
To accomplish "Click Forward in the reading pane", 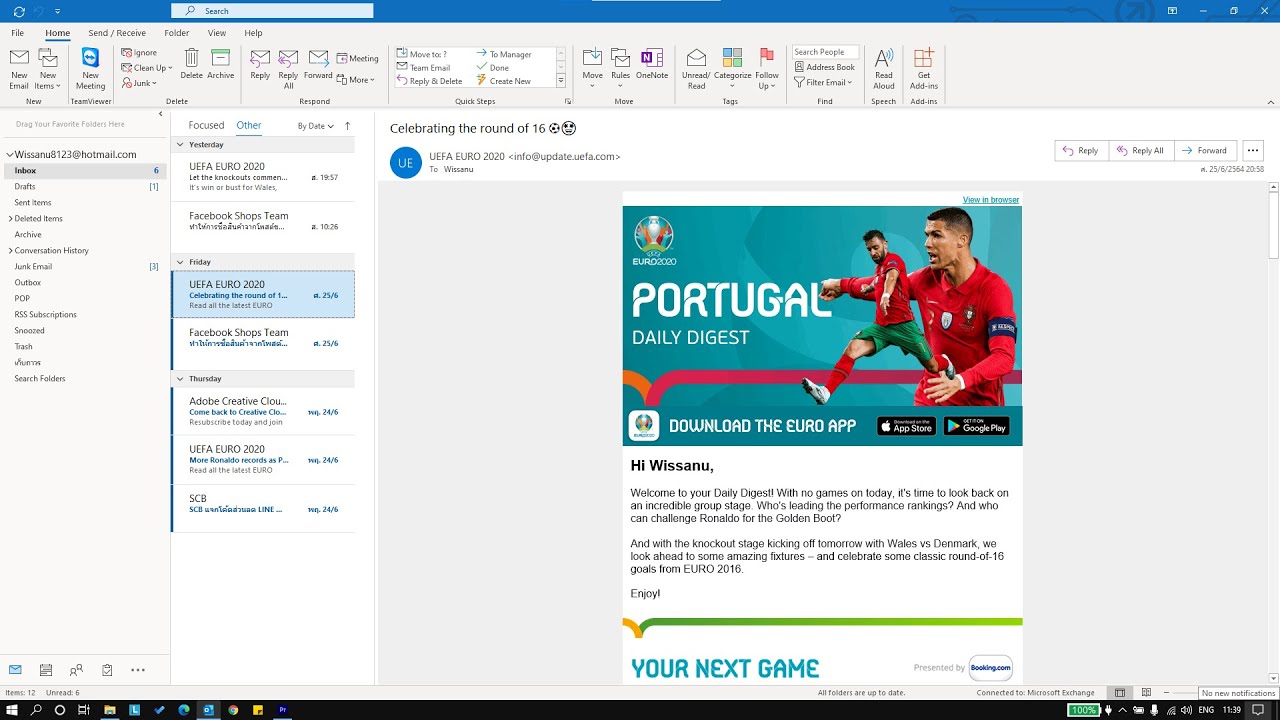I will point(1205,151).
